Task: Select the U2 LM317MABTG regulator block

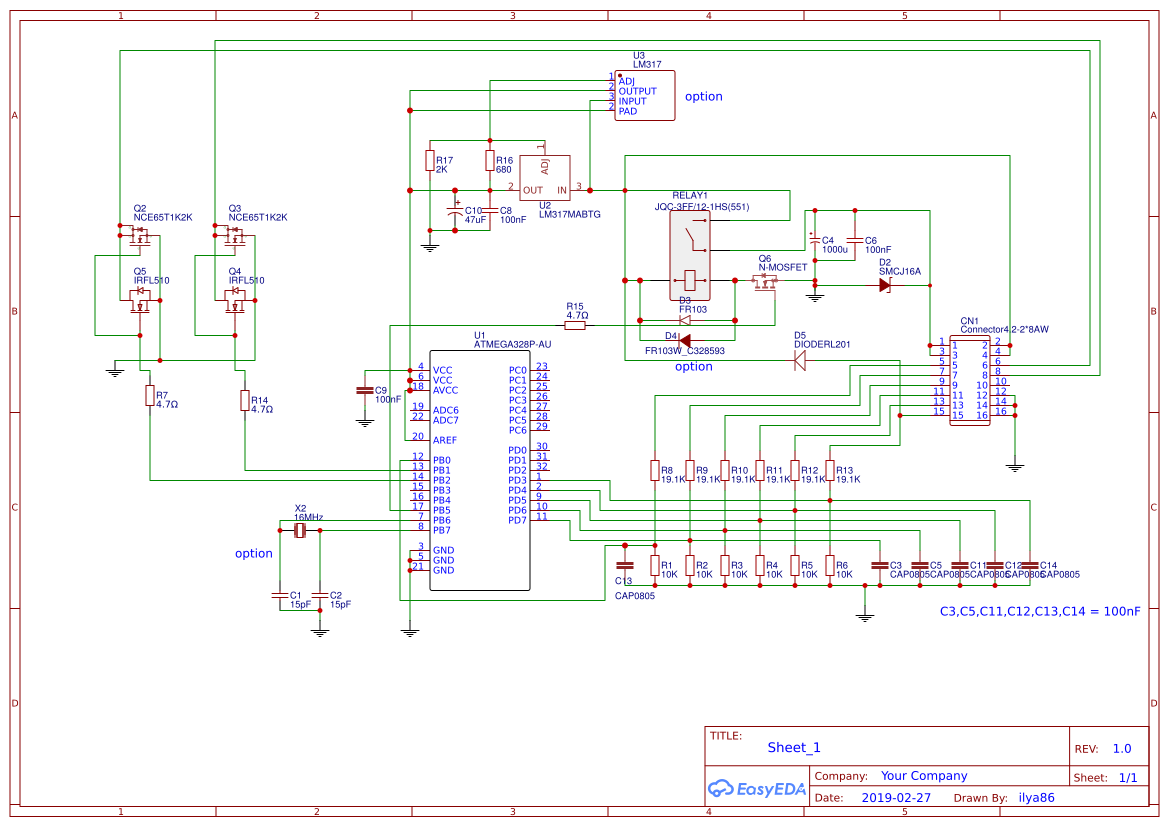Action: 544,181
